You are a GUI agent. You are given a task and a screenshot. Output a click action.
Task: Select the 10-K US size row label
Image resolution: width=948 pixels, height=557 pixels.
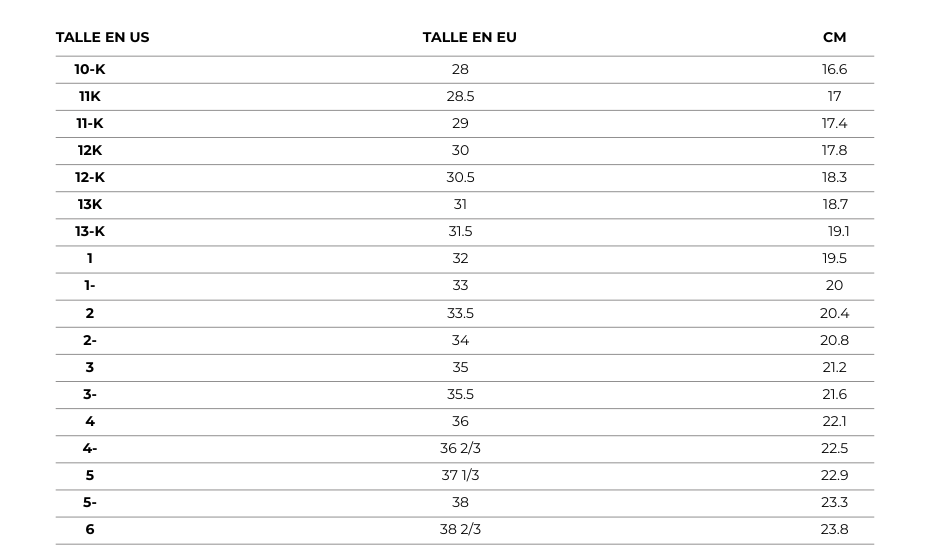[x=89, y=70]
